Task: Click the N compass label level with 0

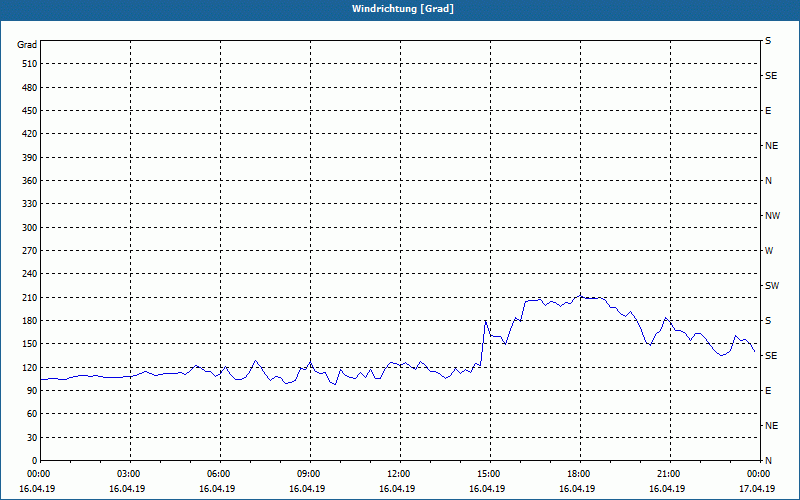Action: [768, 461]
